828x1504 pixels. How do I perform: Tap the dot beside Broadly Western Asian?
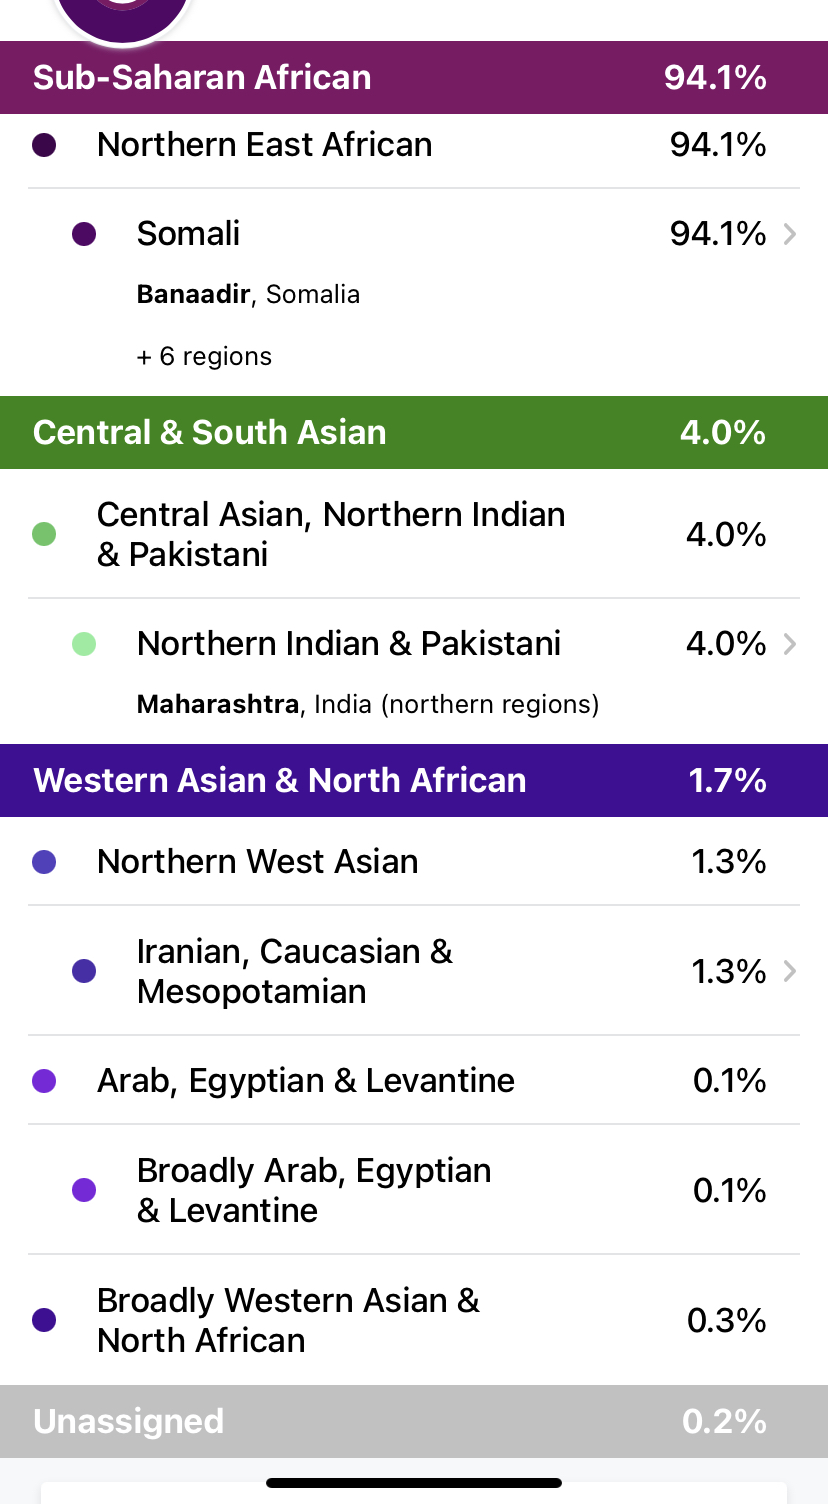[x=44, y=1320]
